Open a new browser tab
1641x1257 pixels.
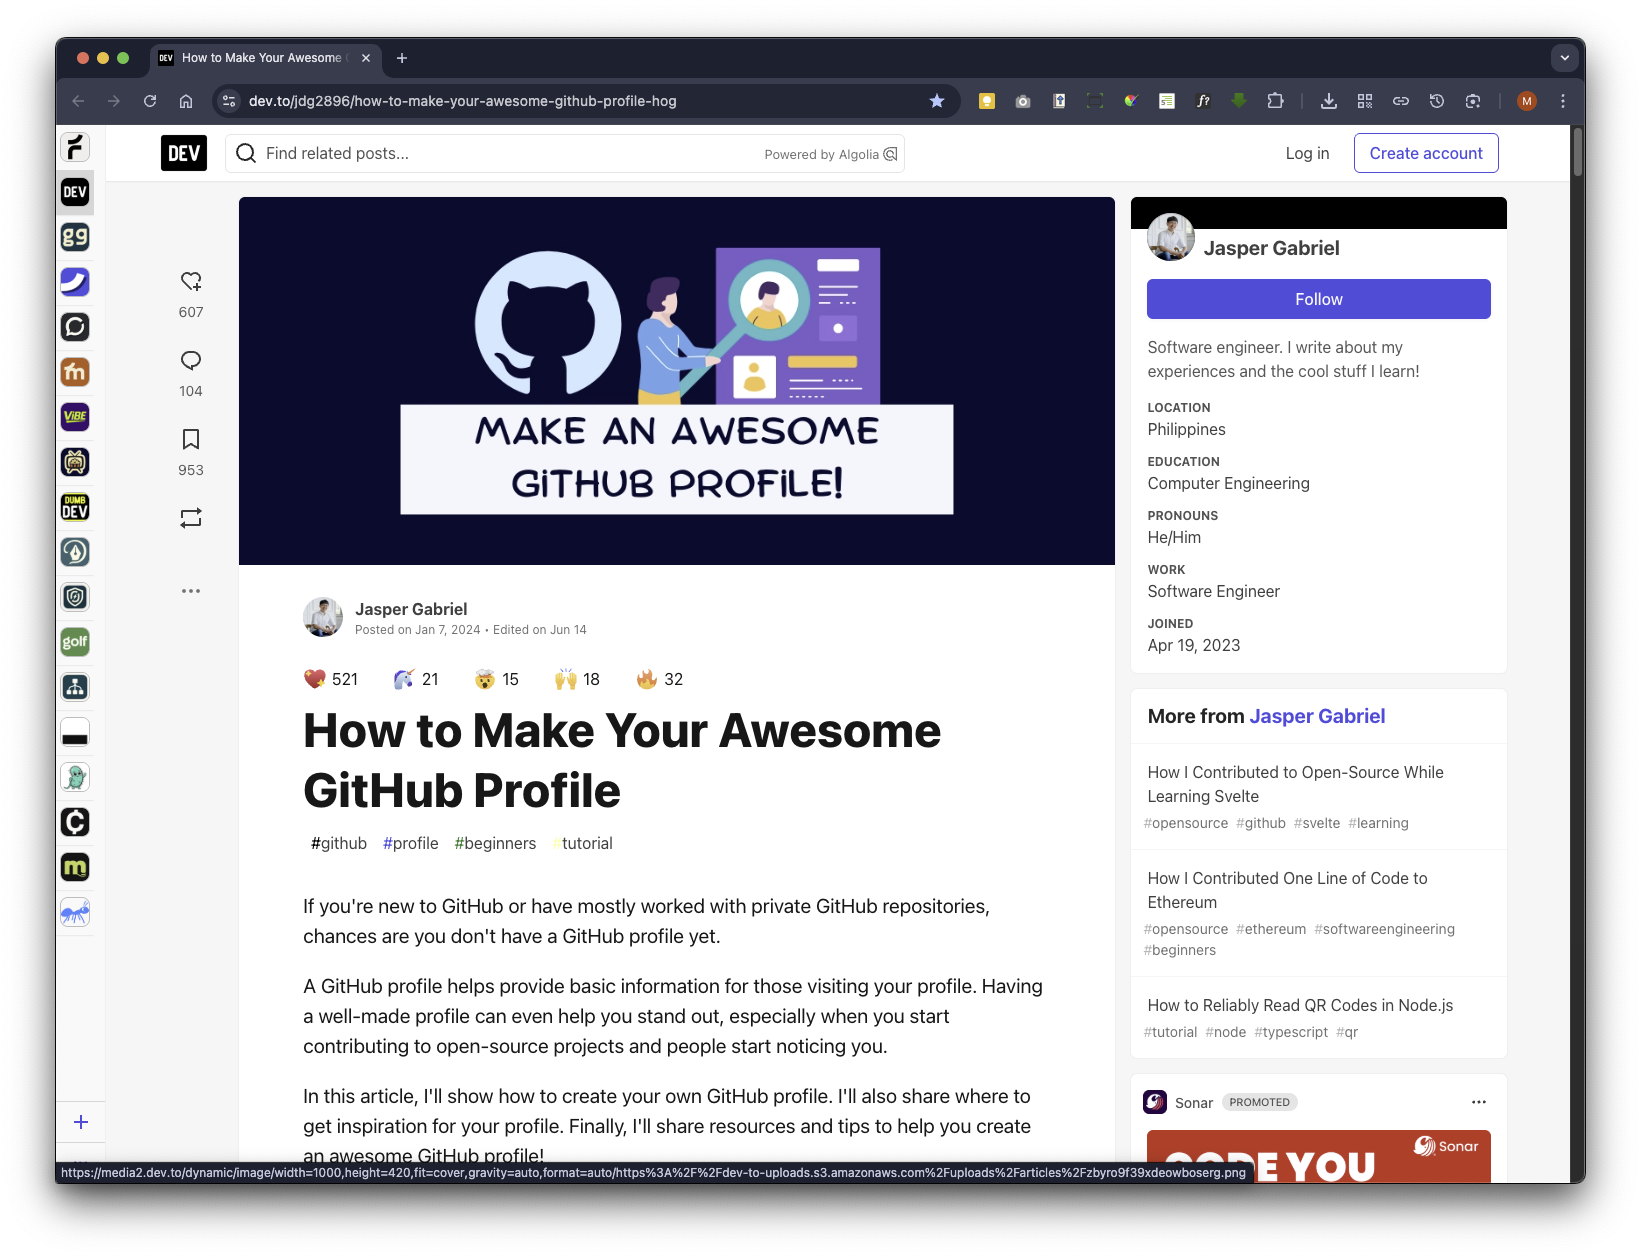[402, 58]
